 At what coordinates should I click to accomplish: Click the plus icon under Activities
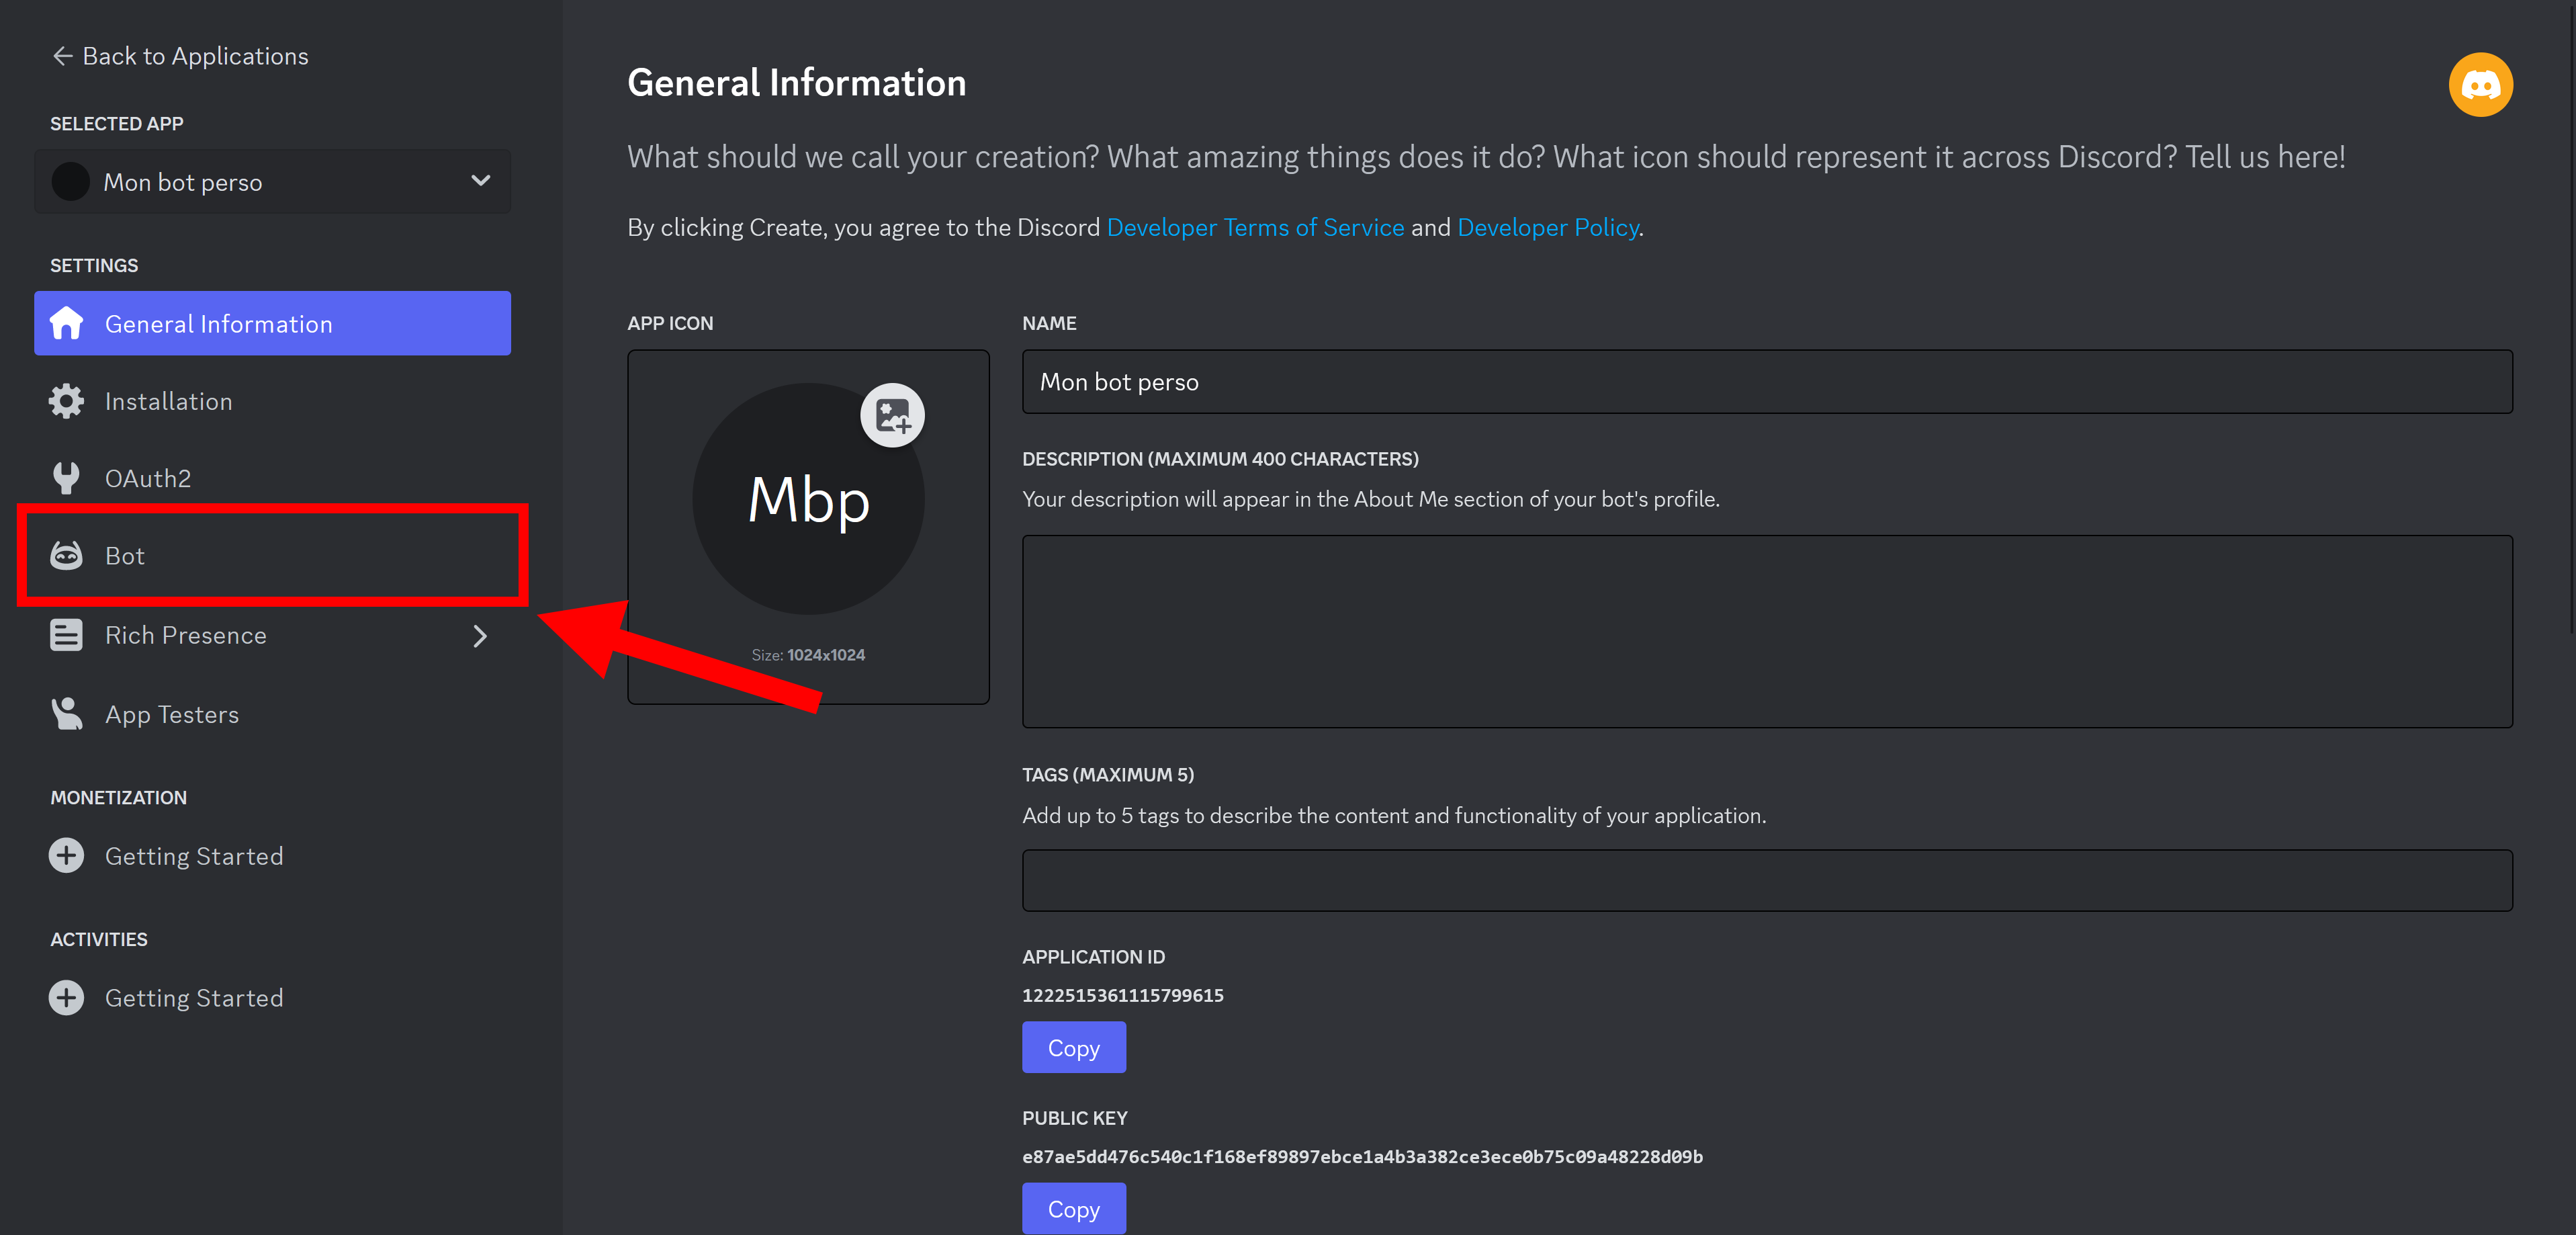click(x=67, y=998)
